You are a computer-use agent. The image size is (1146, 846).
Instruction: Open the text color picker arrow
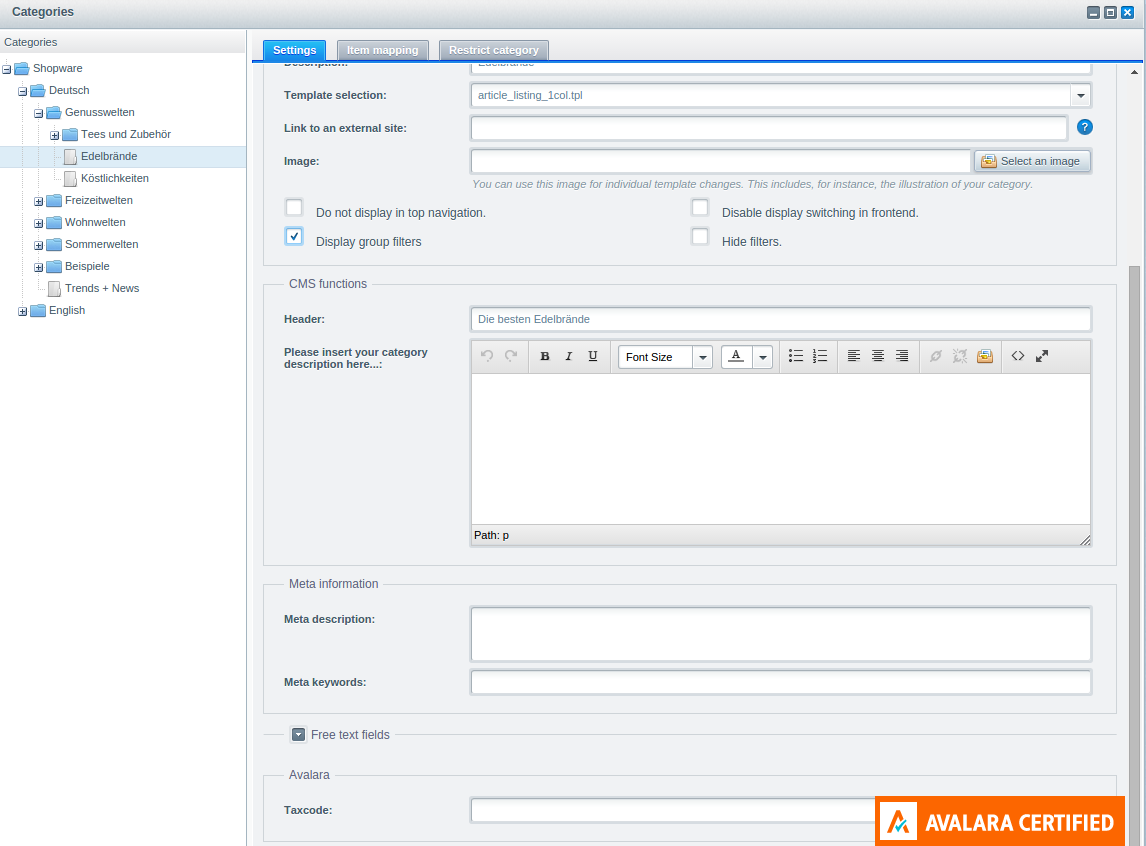click(762, 357)
